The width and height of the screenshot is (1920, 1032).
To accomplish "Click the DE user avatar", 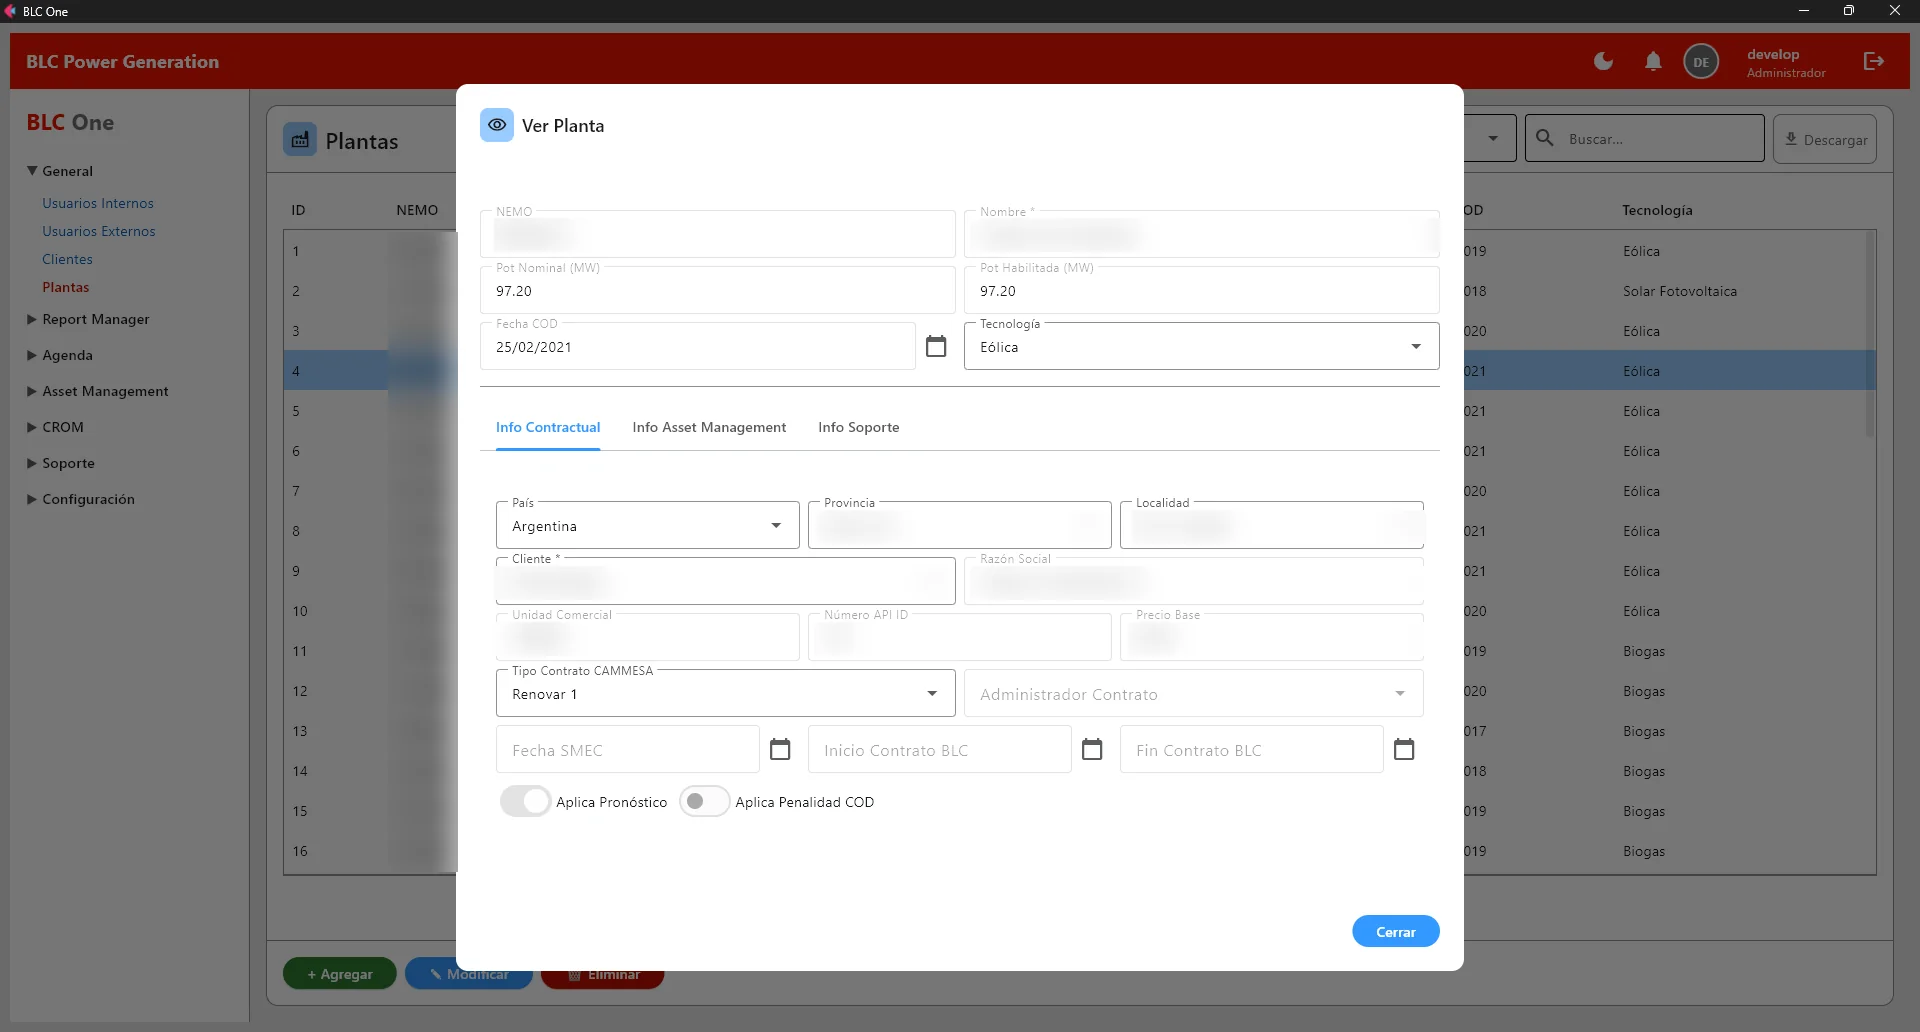I will point(1701,62).
